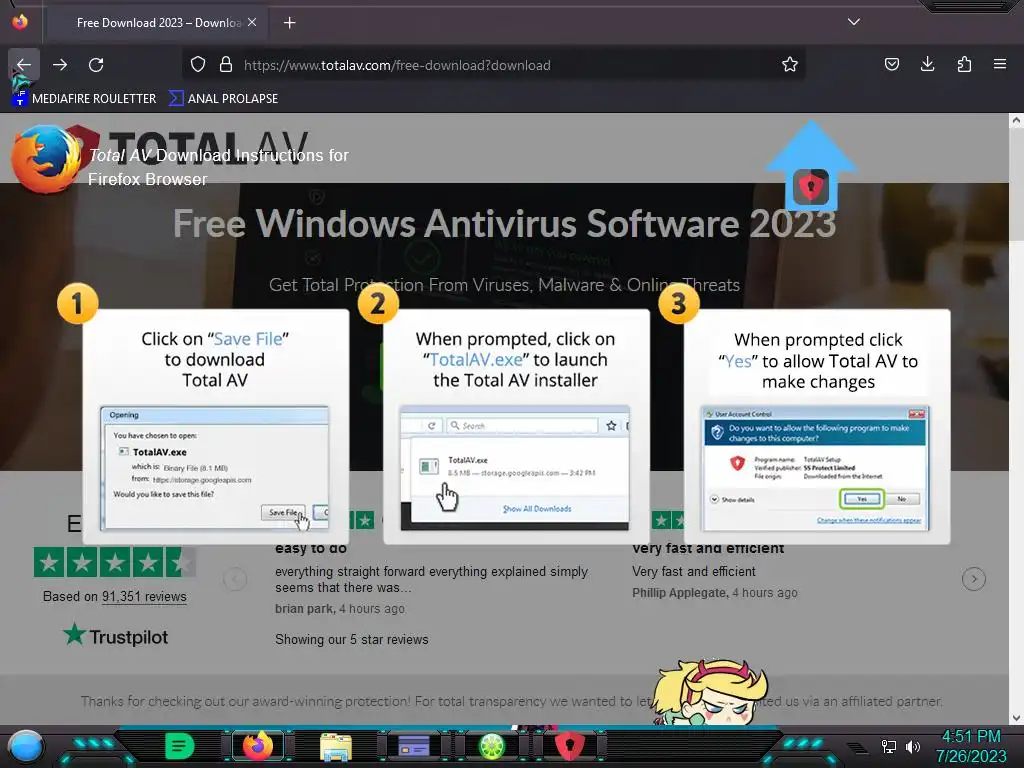Click the Trustpilot logo
This screenshot has width=1024, height=768.
coord(116,635)
